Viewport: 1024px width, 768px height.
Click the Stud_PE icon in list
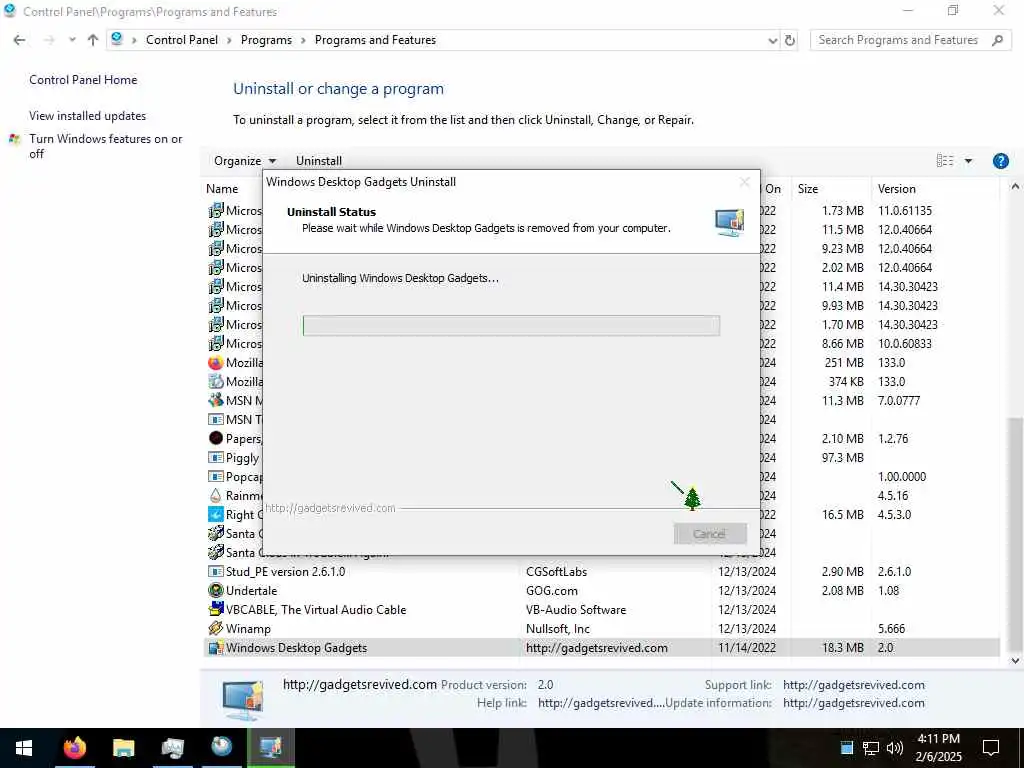[216, 571]
